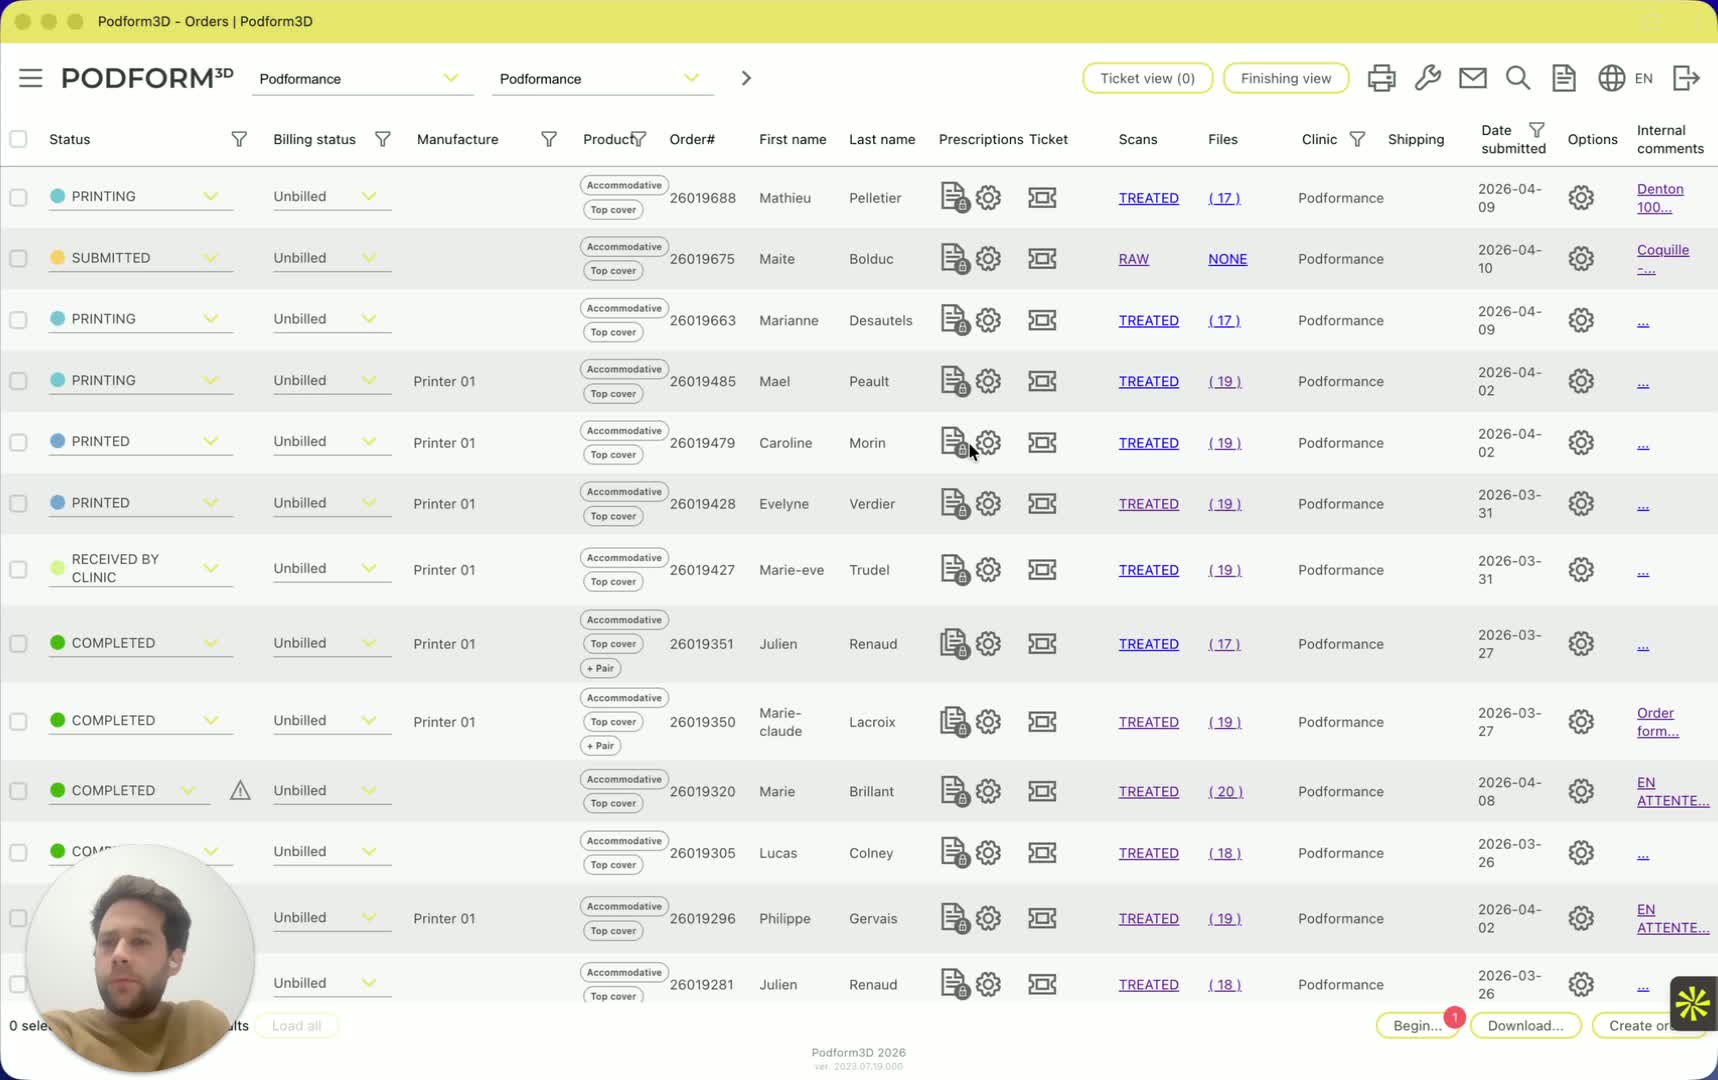
Task: Open the ticket icon for Caroline Morin
Action: [x=1042, y=442]
